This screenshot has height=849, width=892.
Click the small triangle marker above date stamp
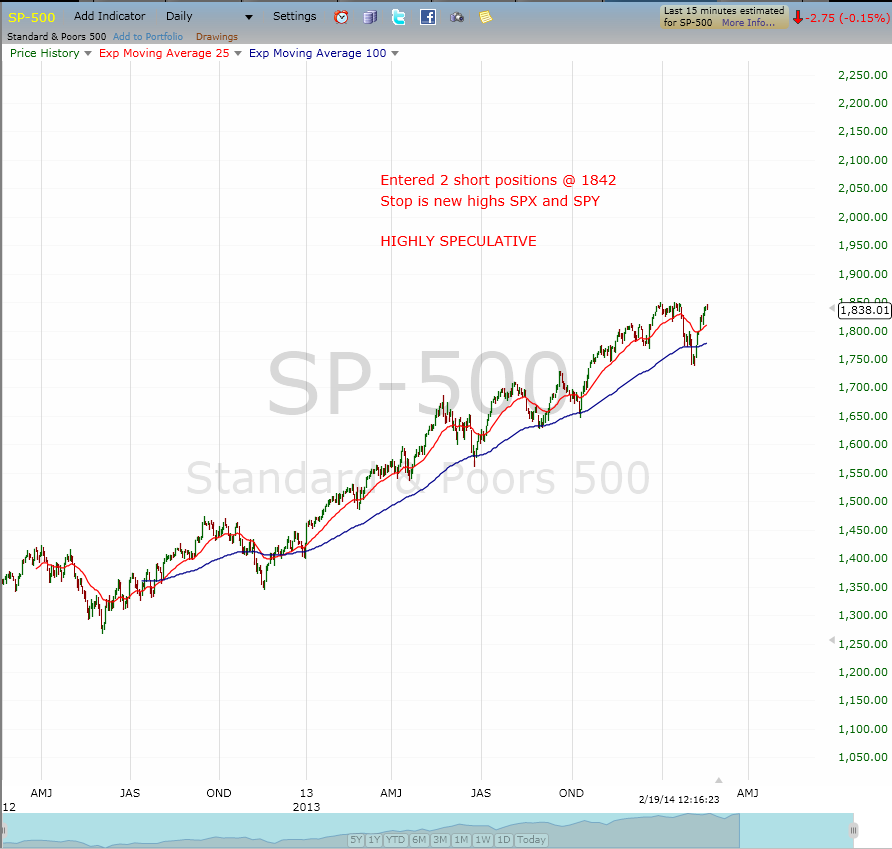[718, 780]
